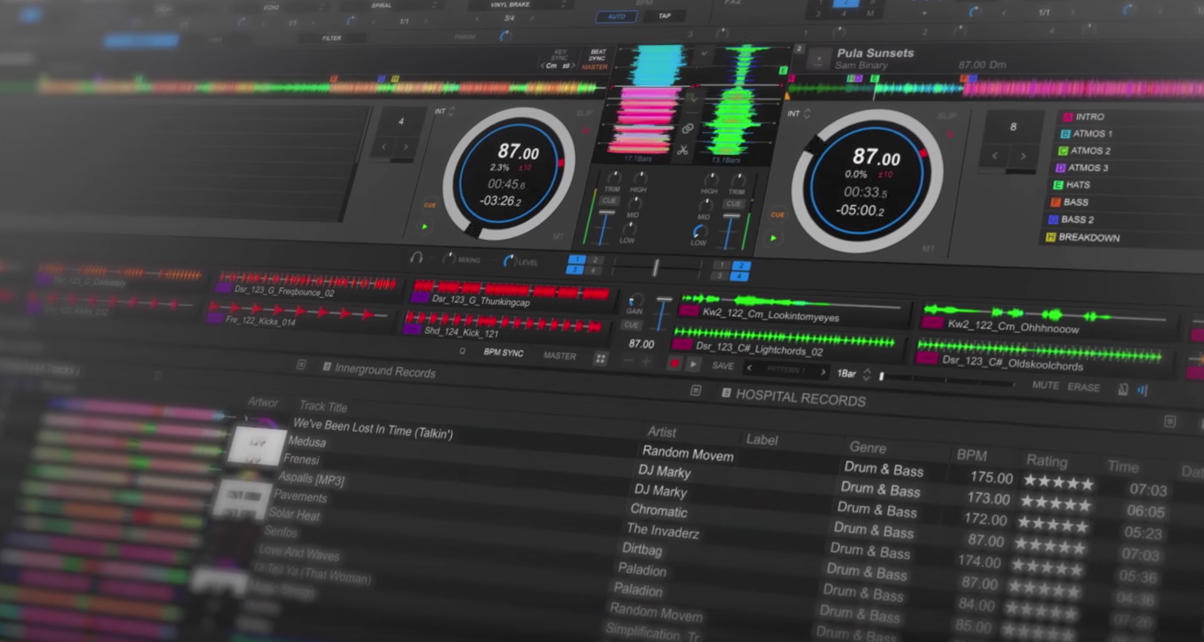Image resolution: width=1204 pixels, height=642 pixels.
Task: Click the quantize Q icon next to BPM SYNC
Action: point(462,352)
